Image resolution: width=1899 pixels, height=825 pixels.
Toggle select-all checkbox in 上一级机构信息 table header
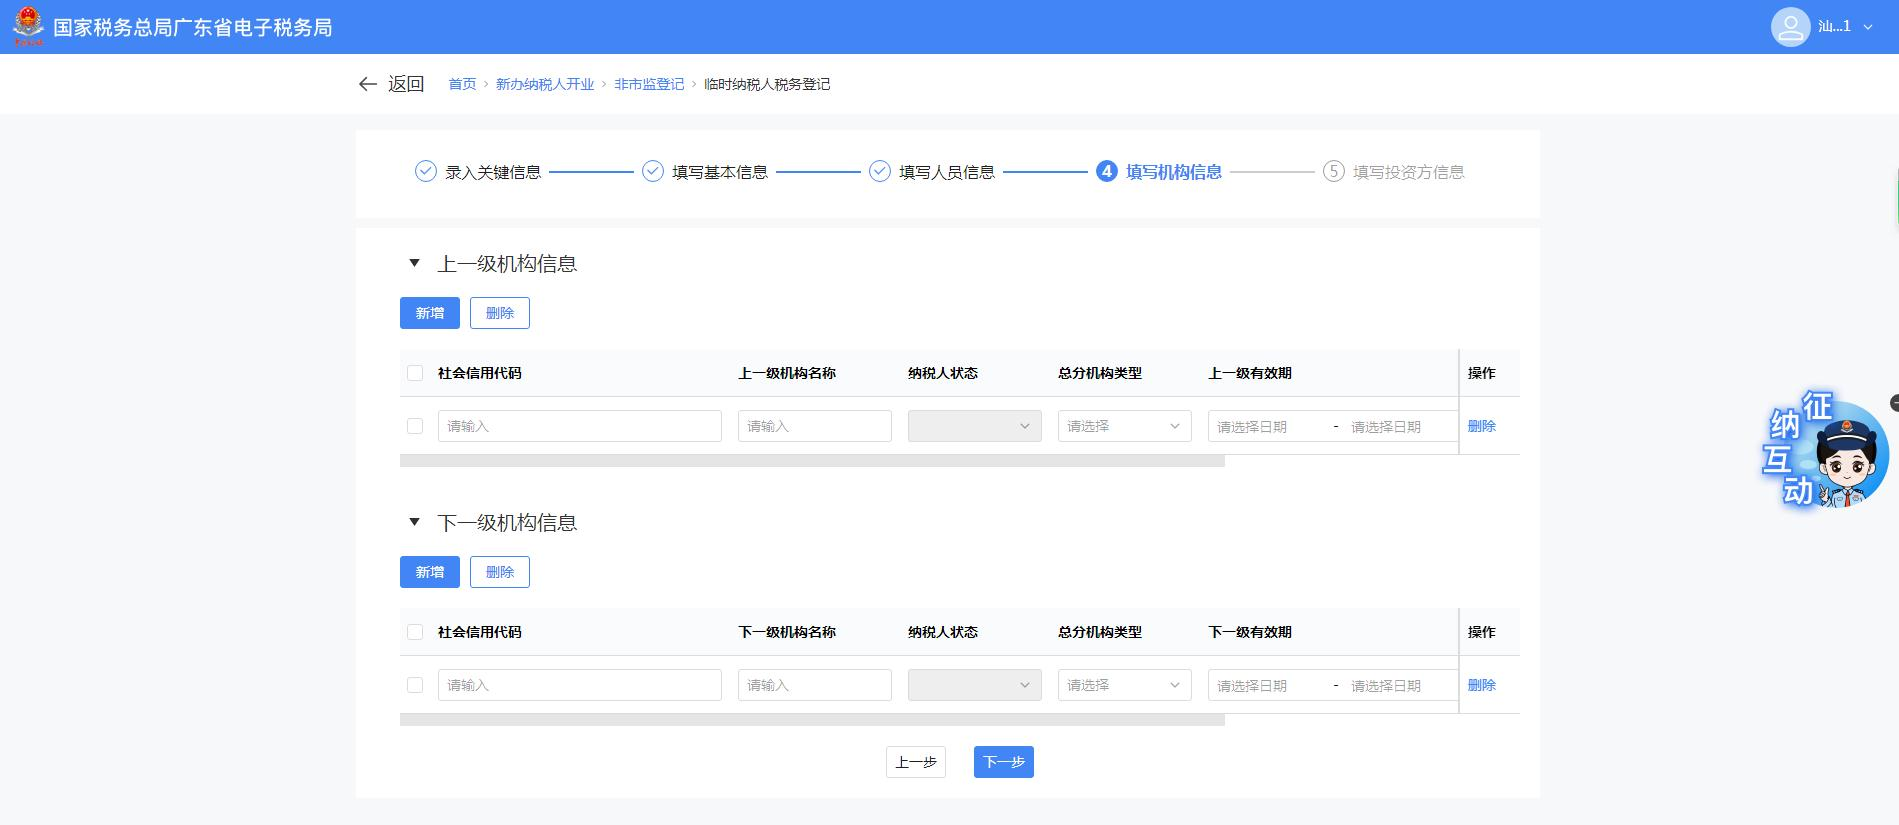click(415, 373)
